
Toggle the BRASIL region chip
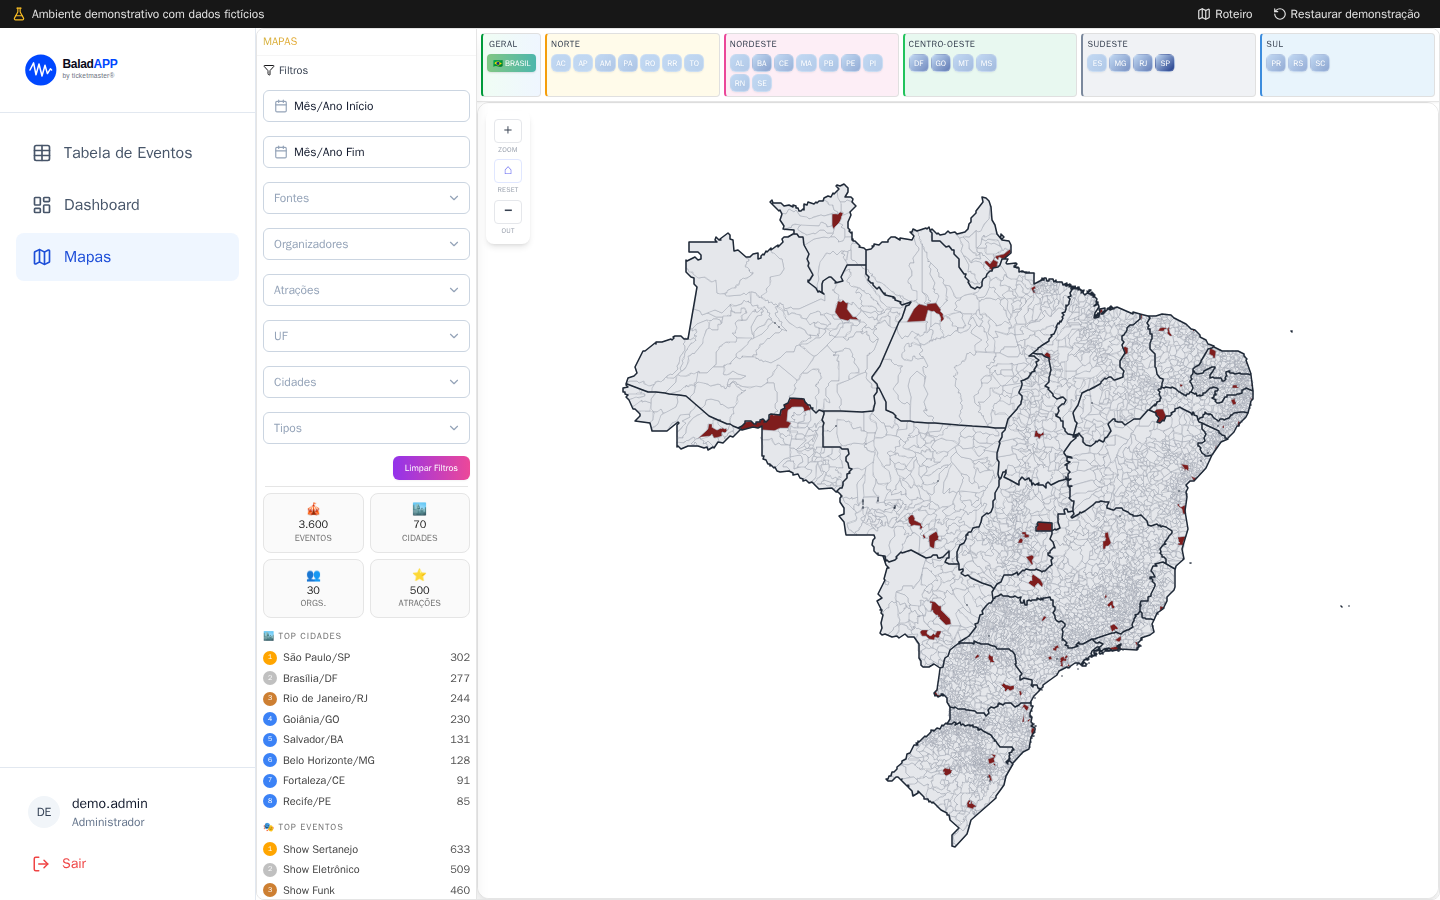click(x=512, y=63)
